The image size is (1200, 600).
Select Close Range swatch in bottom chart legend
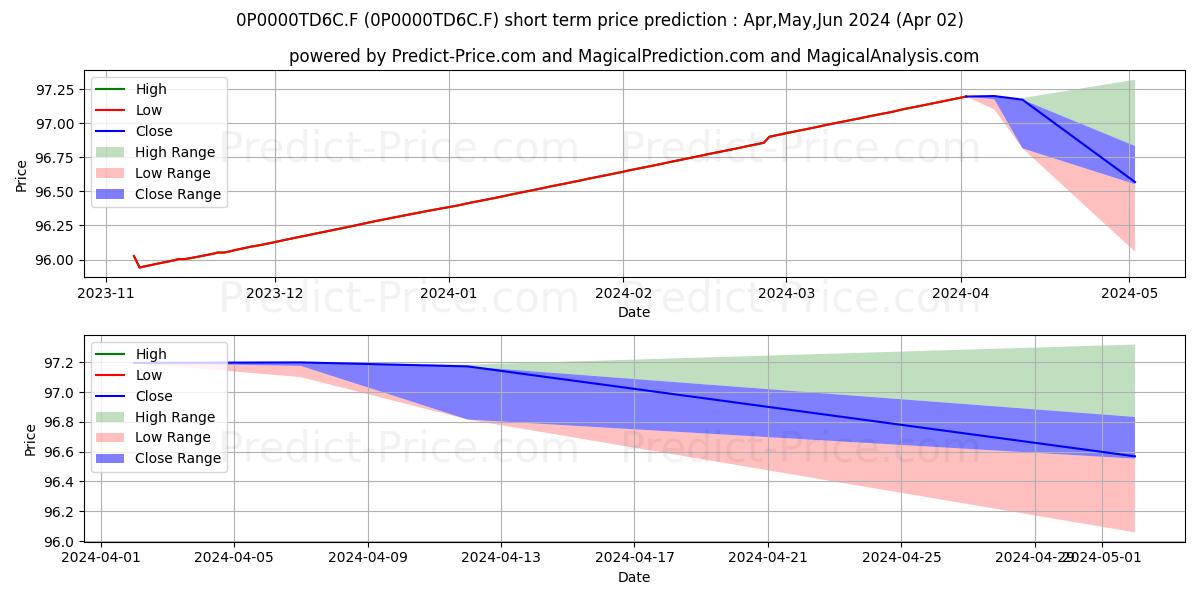pos(113,459)
